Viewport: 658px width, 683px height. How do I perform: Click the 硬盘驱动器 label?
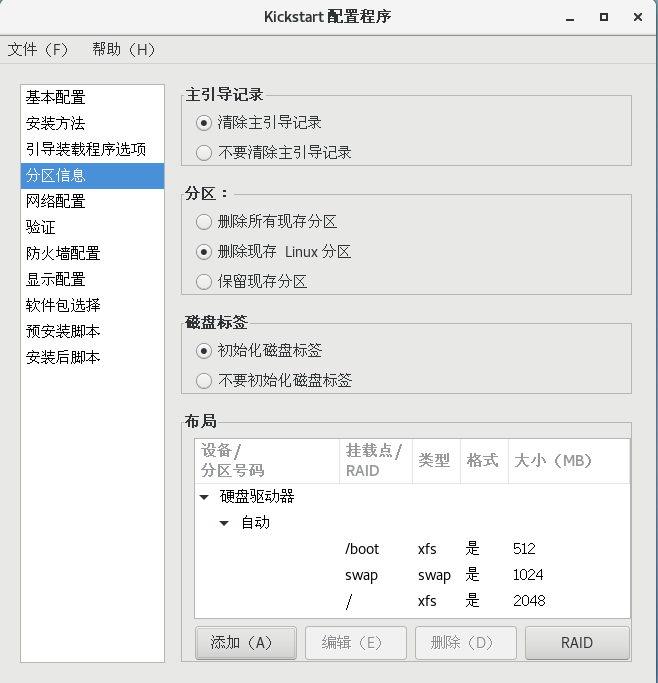(x=257, y=497)
